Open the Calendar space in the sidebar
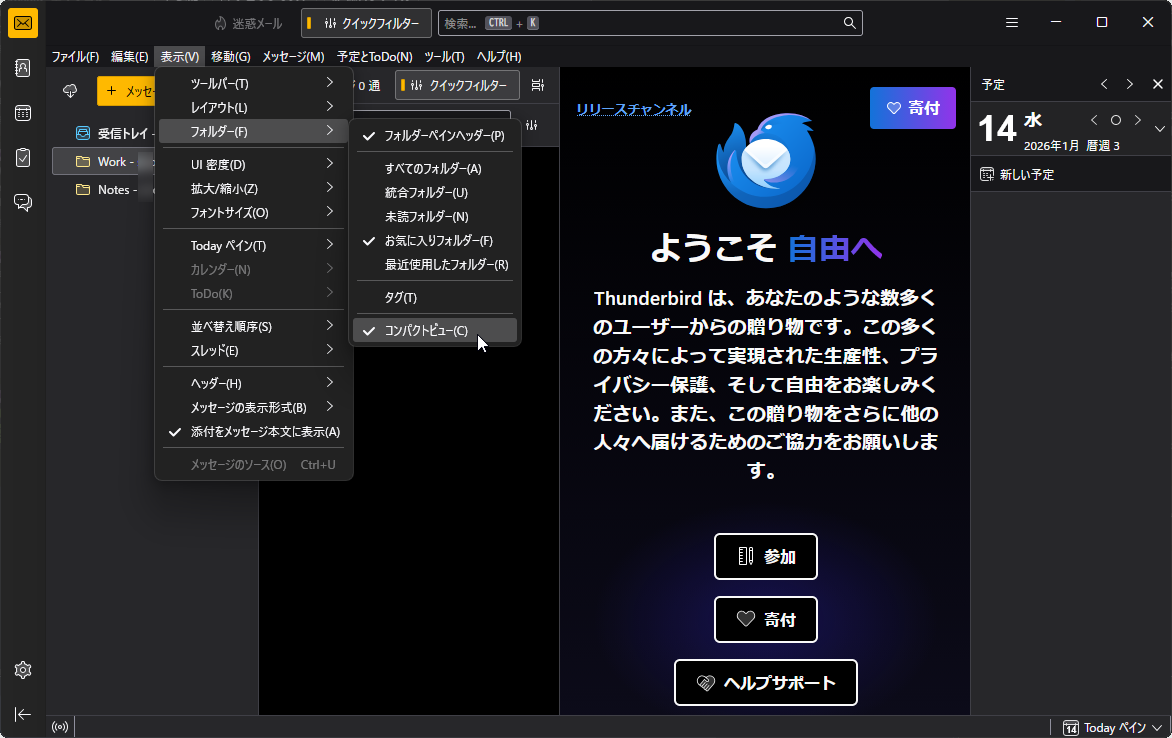This screenshot has height=738, width=1172. click(22, 113)
